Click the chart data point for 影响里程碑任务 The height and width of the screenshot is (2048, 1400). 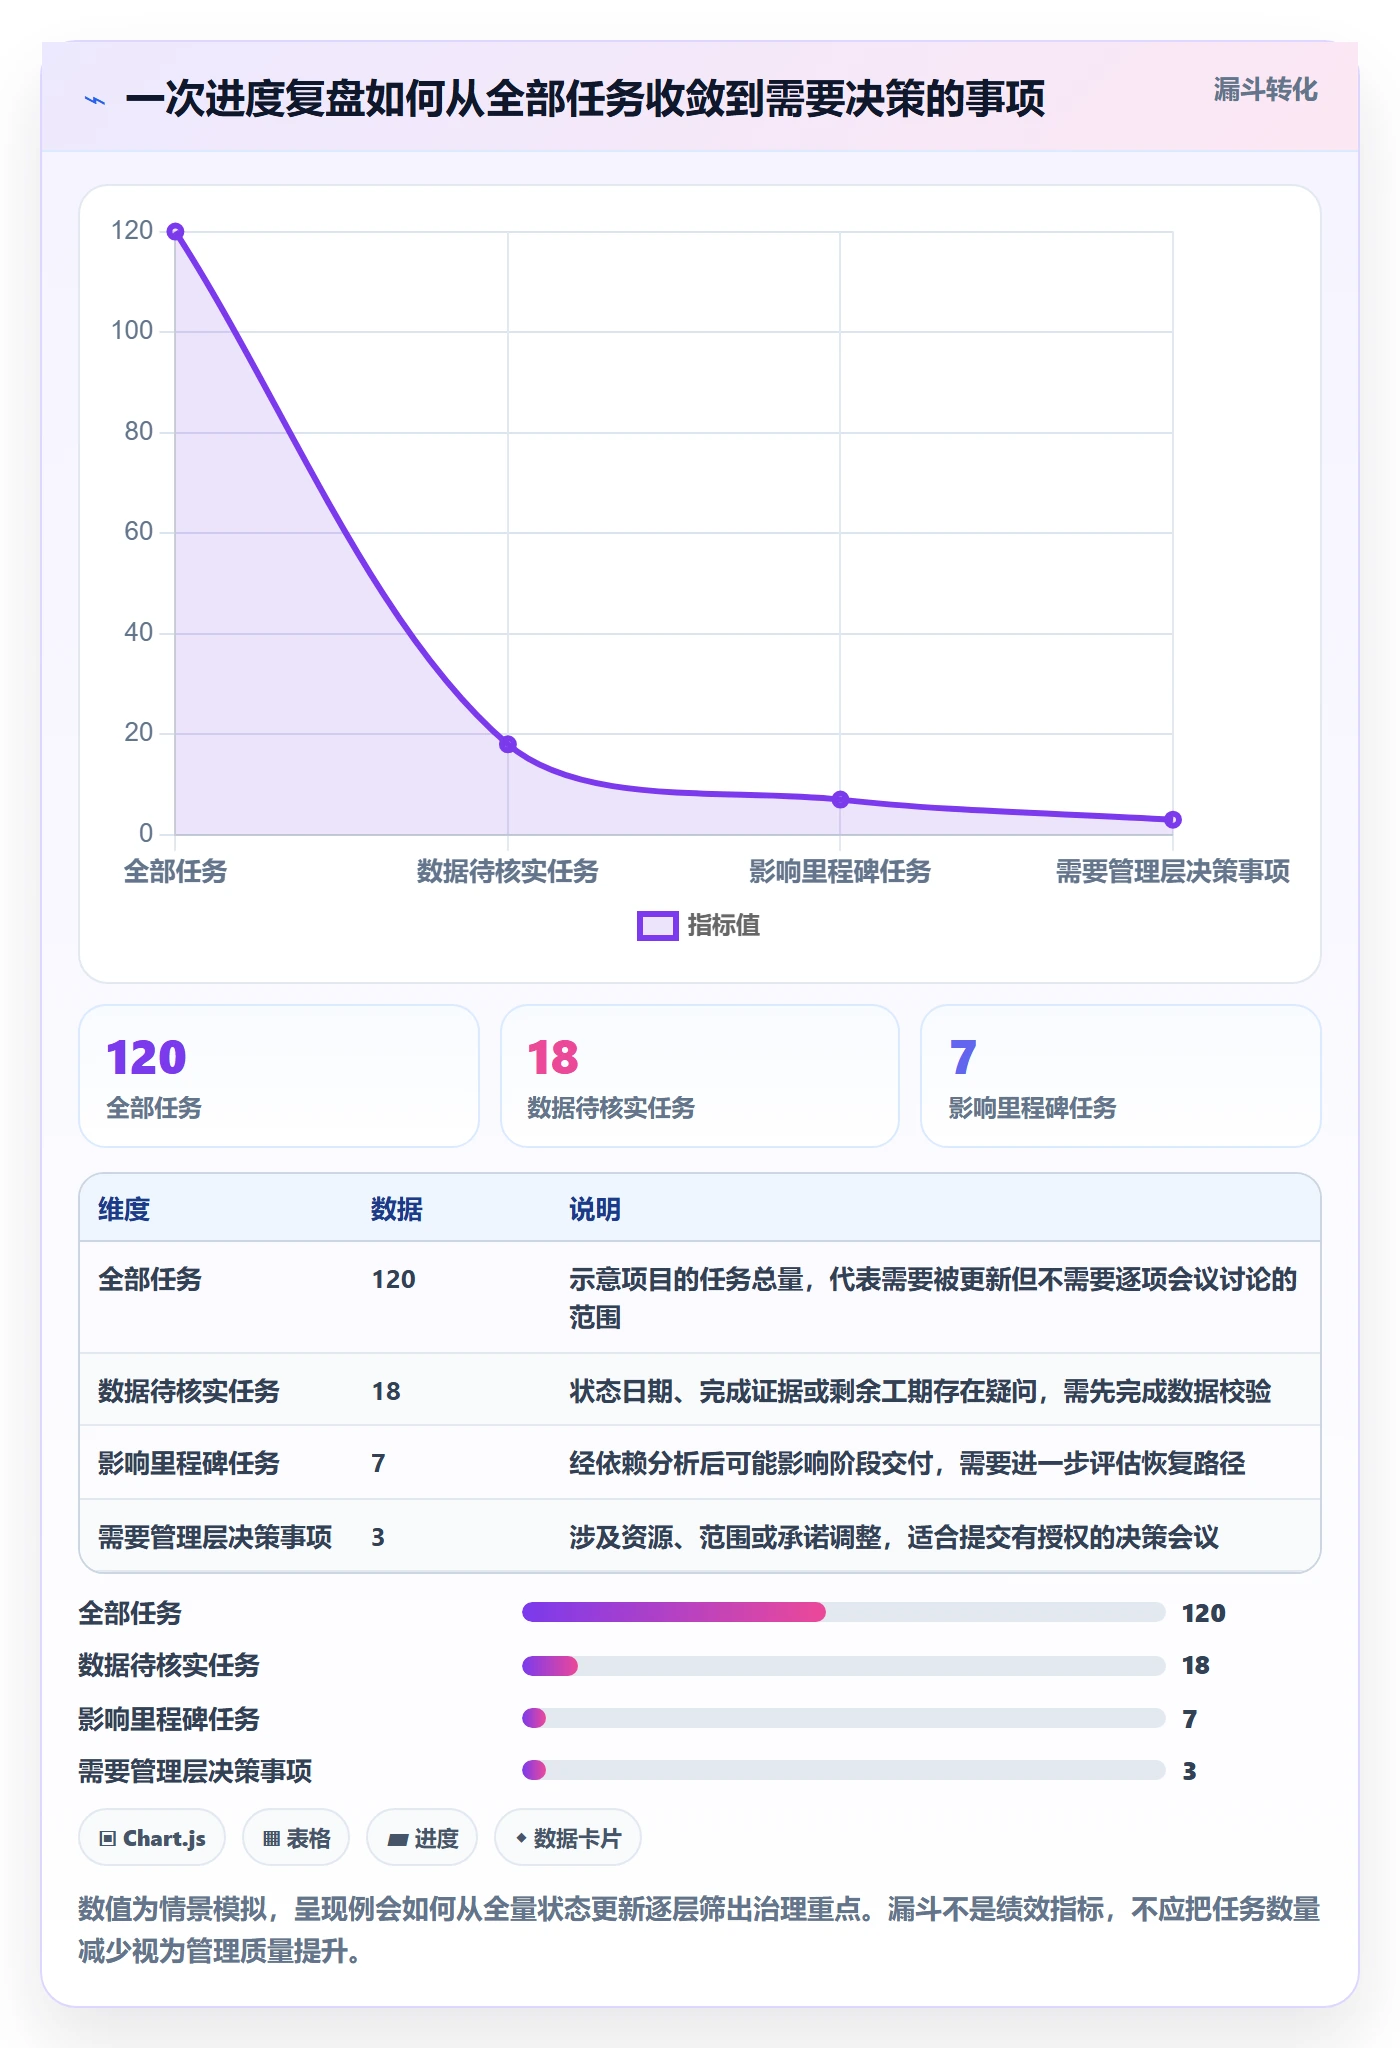click(840, 799)
